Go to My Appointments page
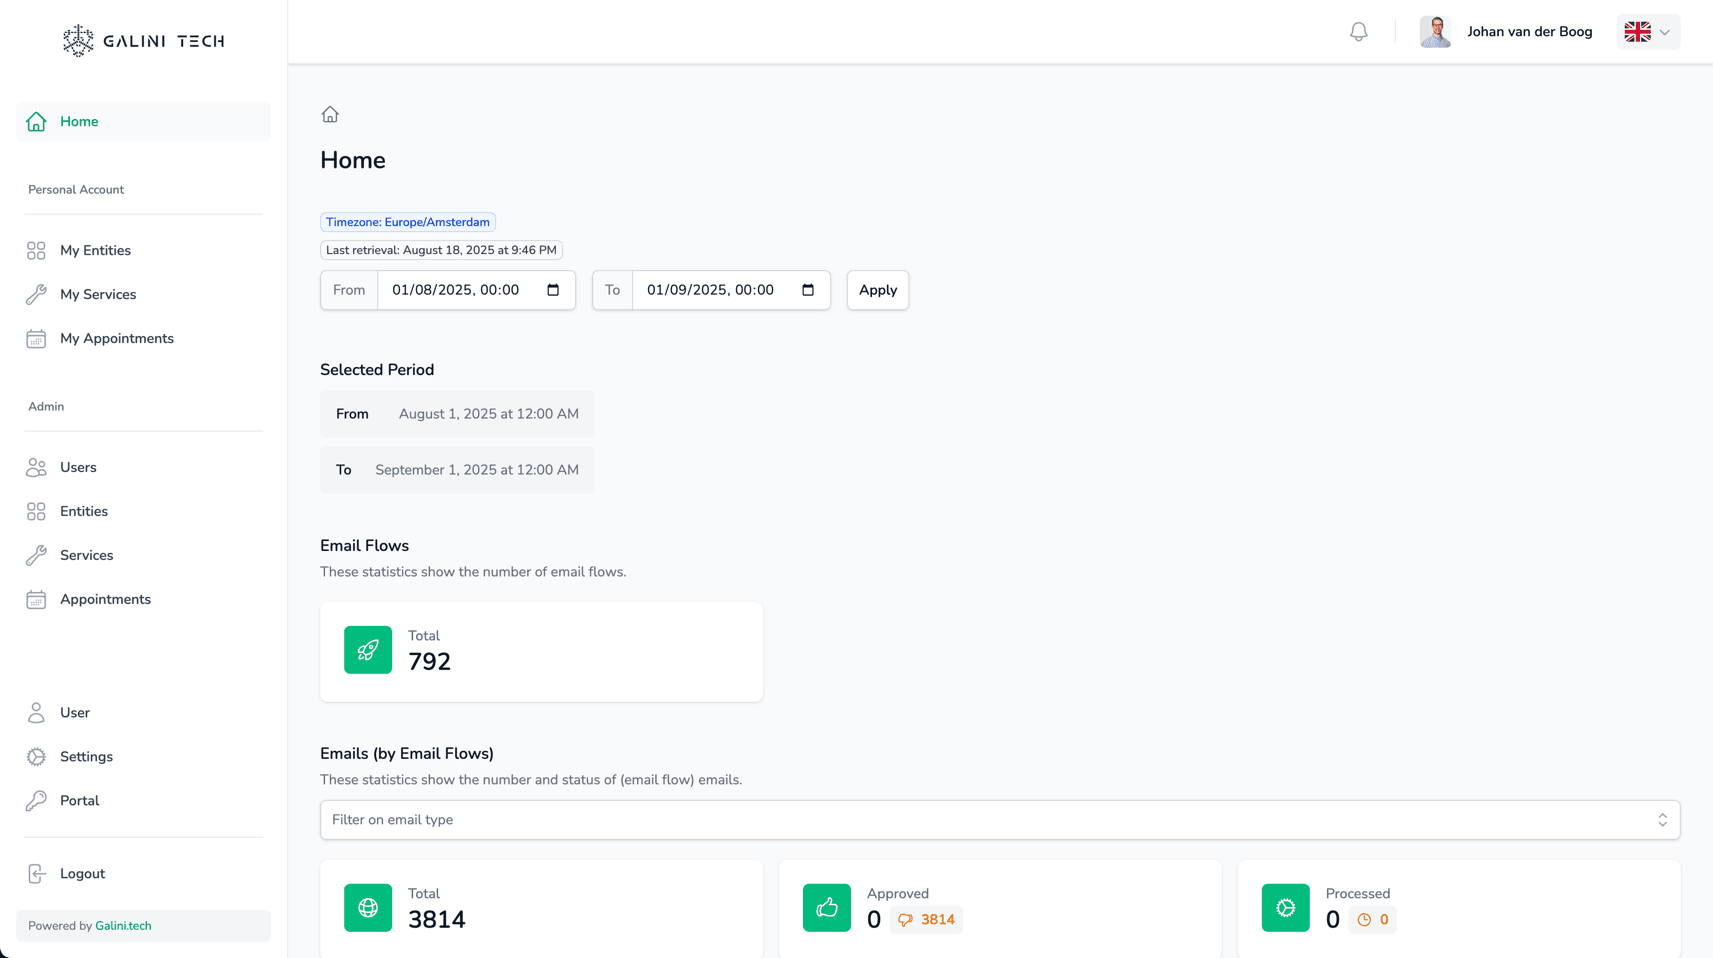 tap(116, 339)
